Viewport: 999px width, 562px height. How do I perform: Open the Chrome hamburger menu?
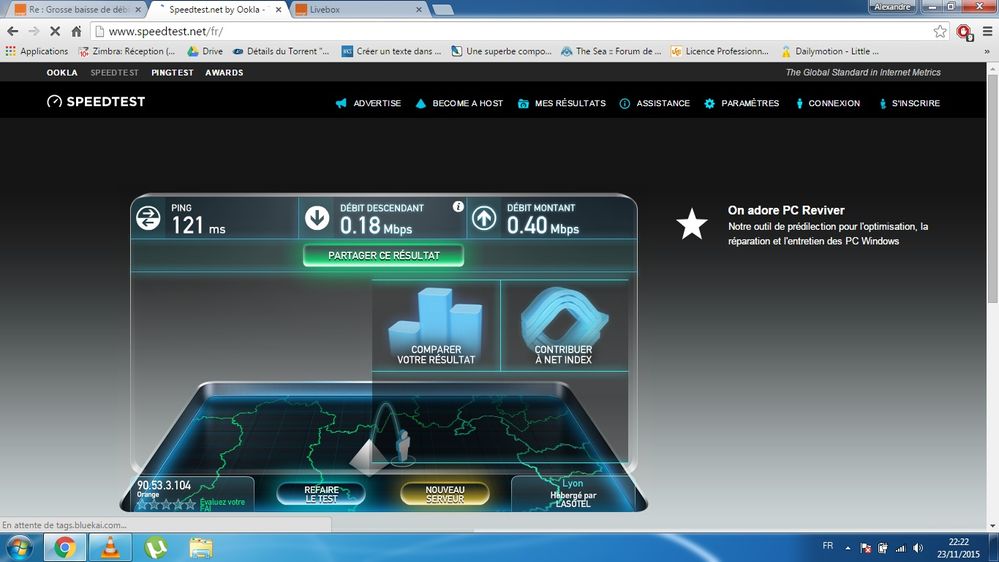tap(988, 31)
